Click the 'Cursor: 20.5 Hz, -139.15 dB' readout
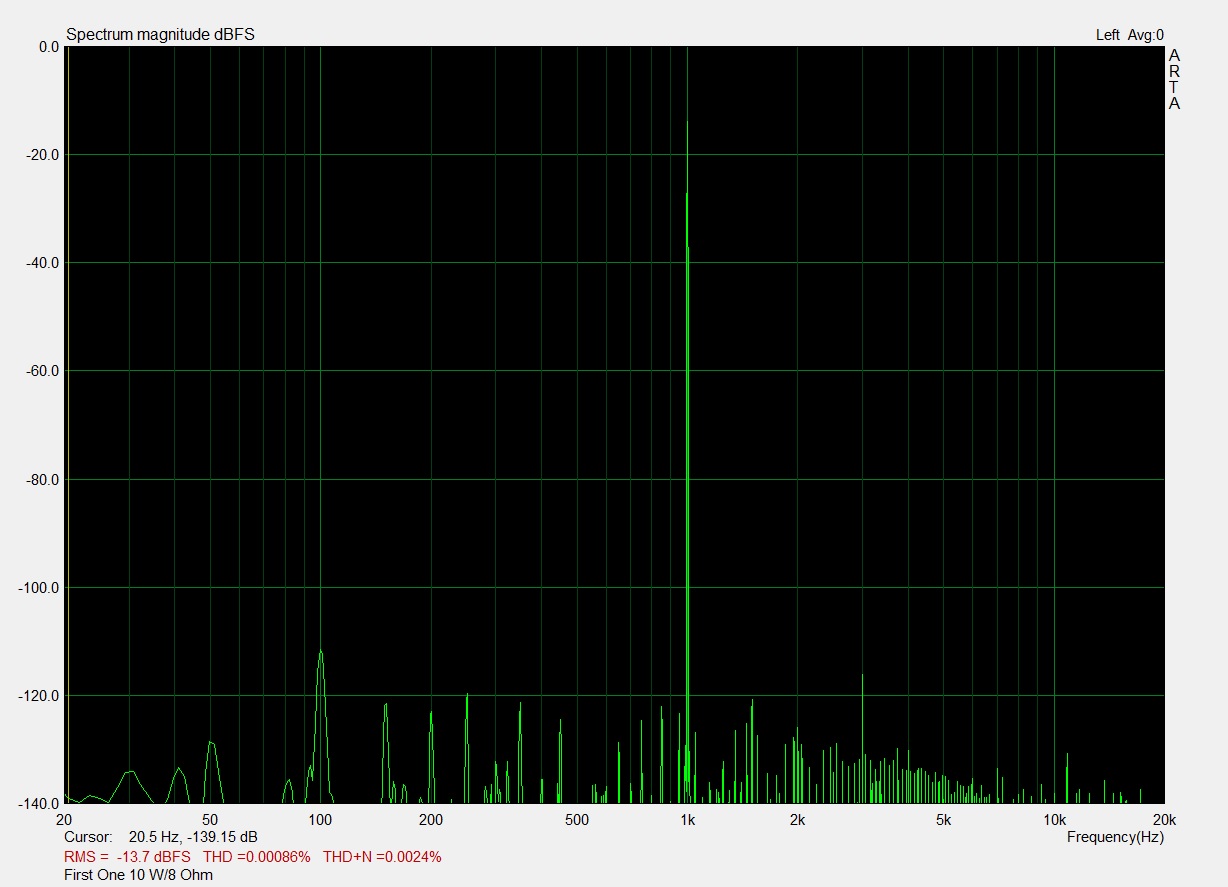This screenshot has width=1228, height=887. tap(161, 836)
